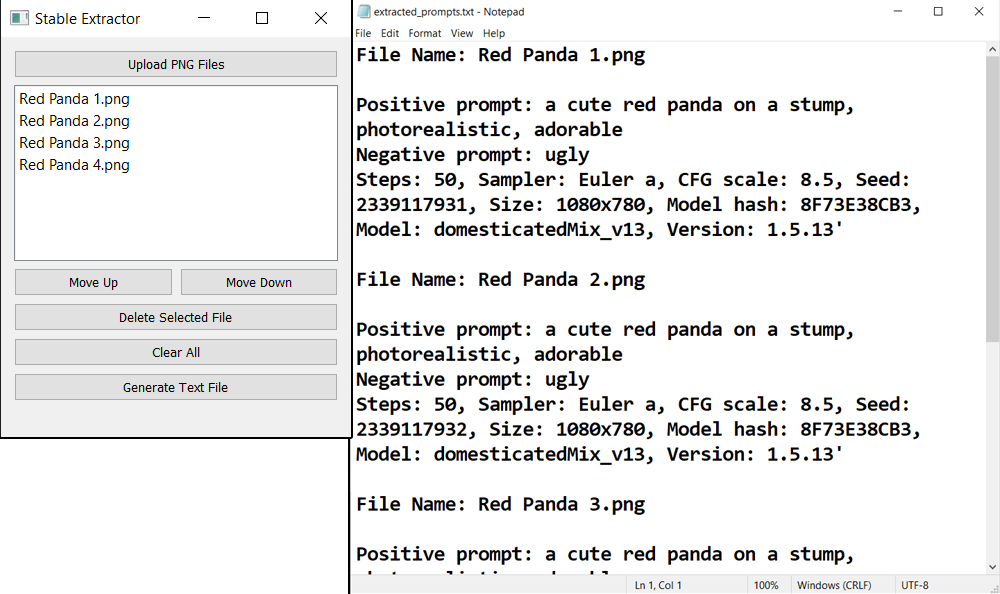Click Upload PNG Files button
The width and height of the screenshot is (1000, 594).
[x=176, y=64]
